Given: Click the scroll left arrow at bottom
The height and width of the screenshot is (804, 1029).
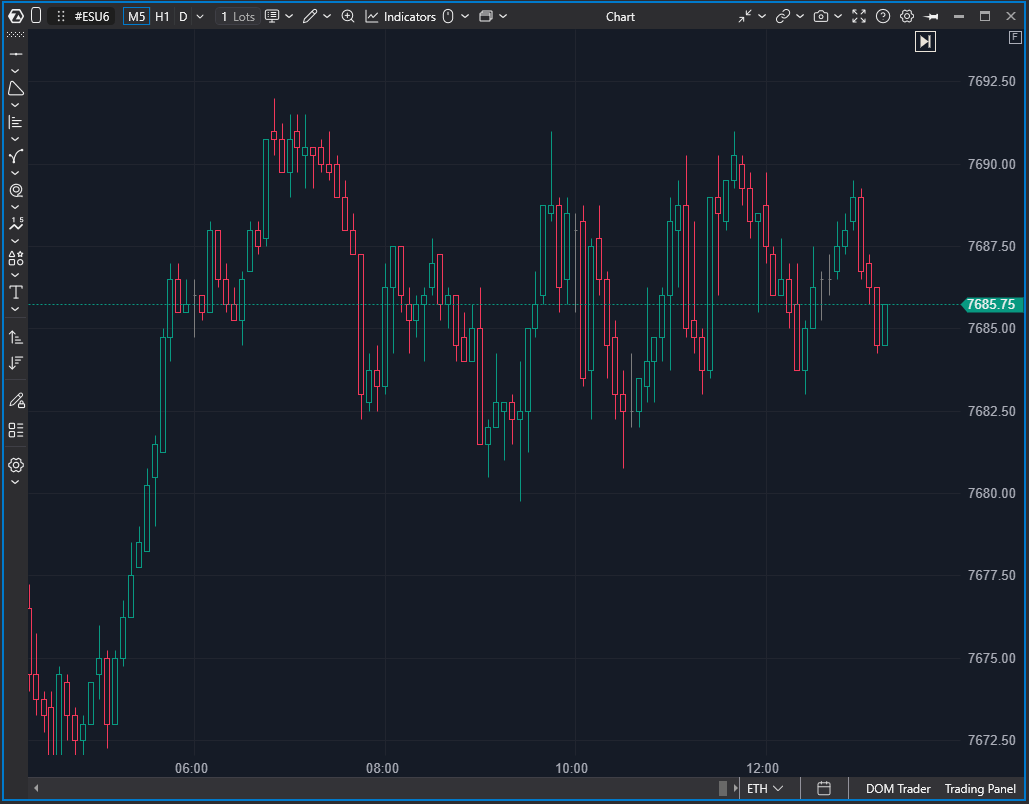Looking at the screenshot, I should coord(36,788).
